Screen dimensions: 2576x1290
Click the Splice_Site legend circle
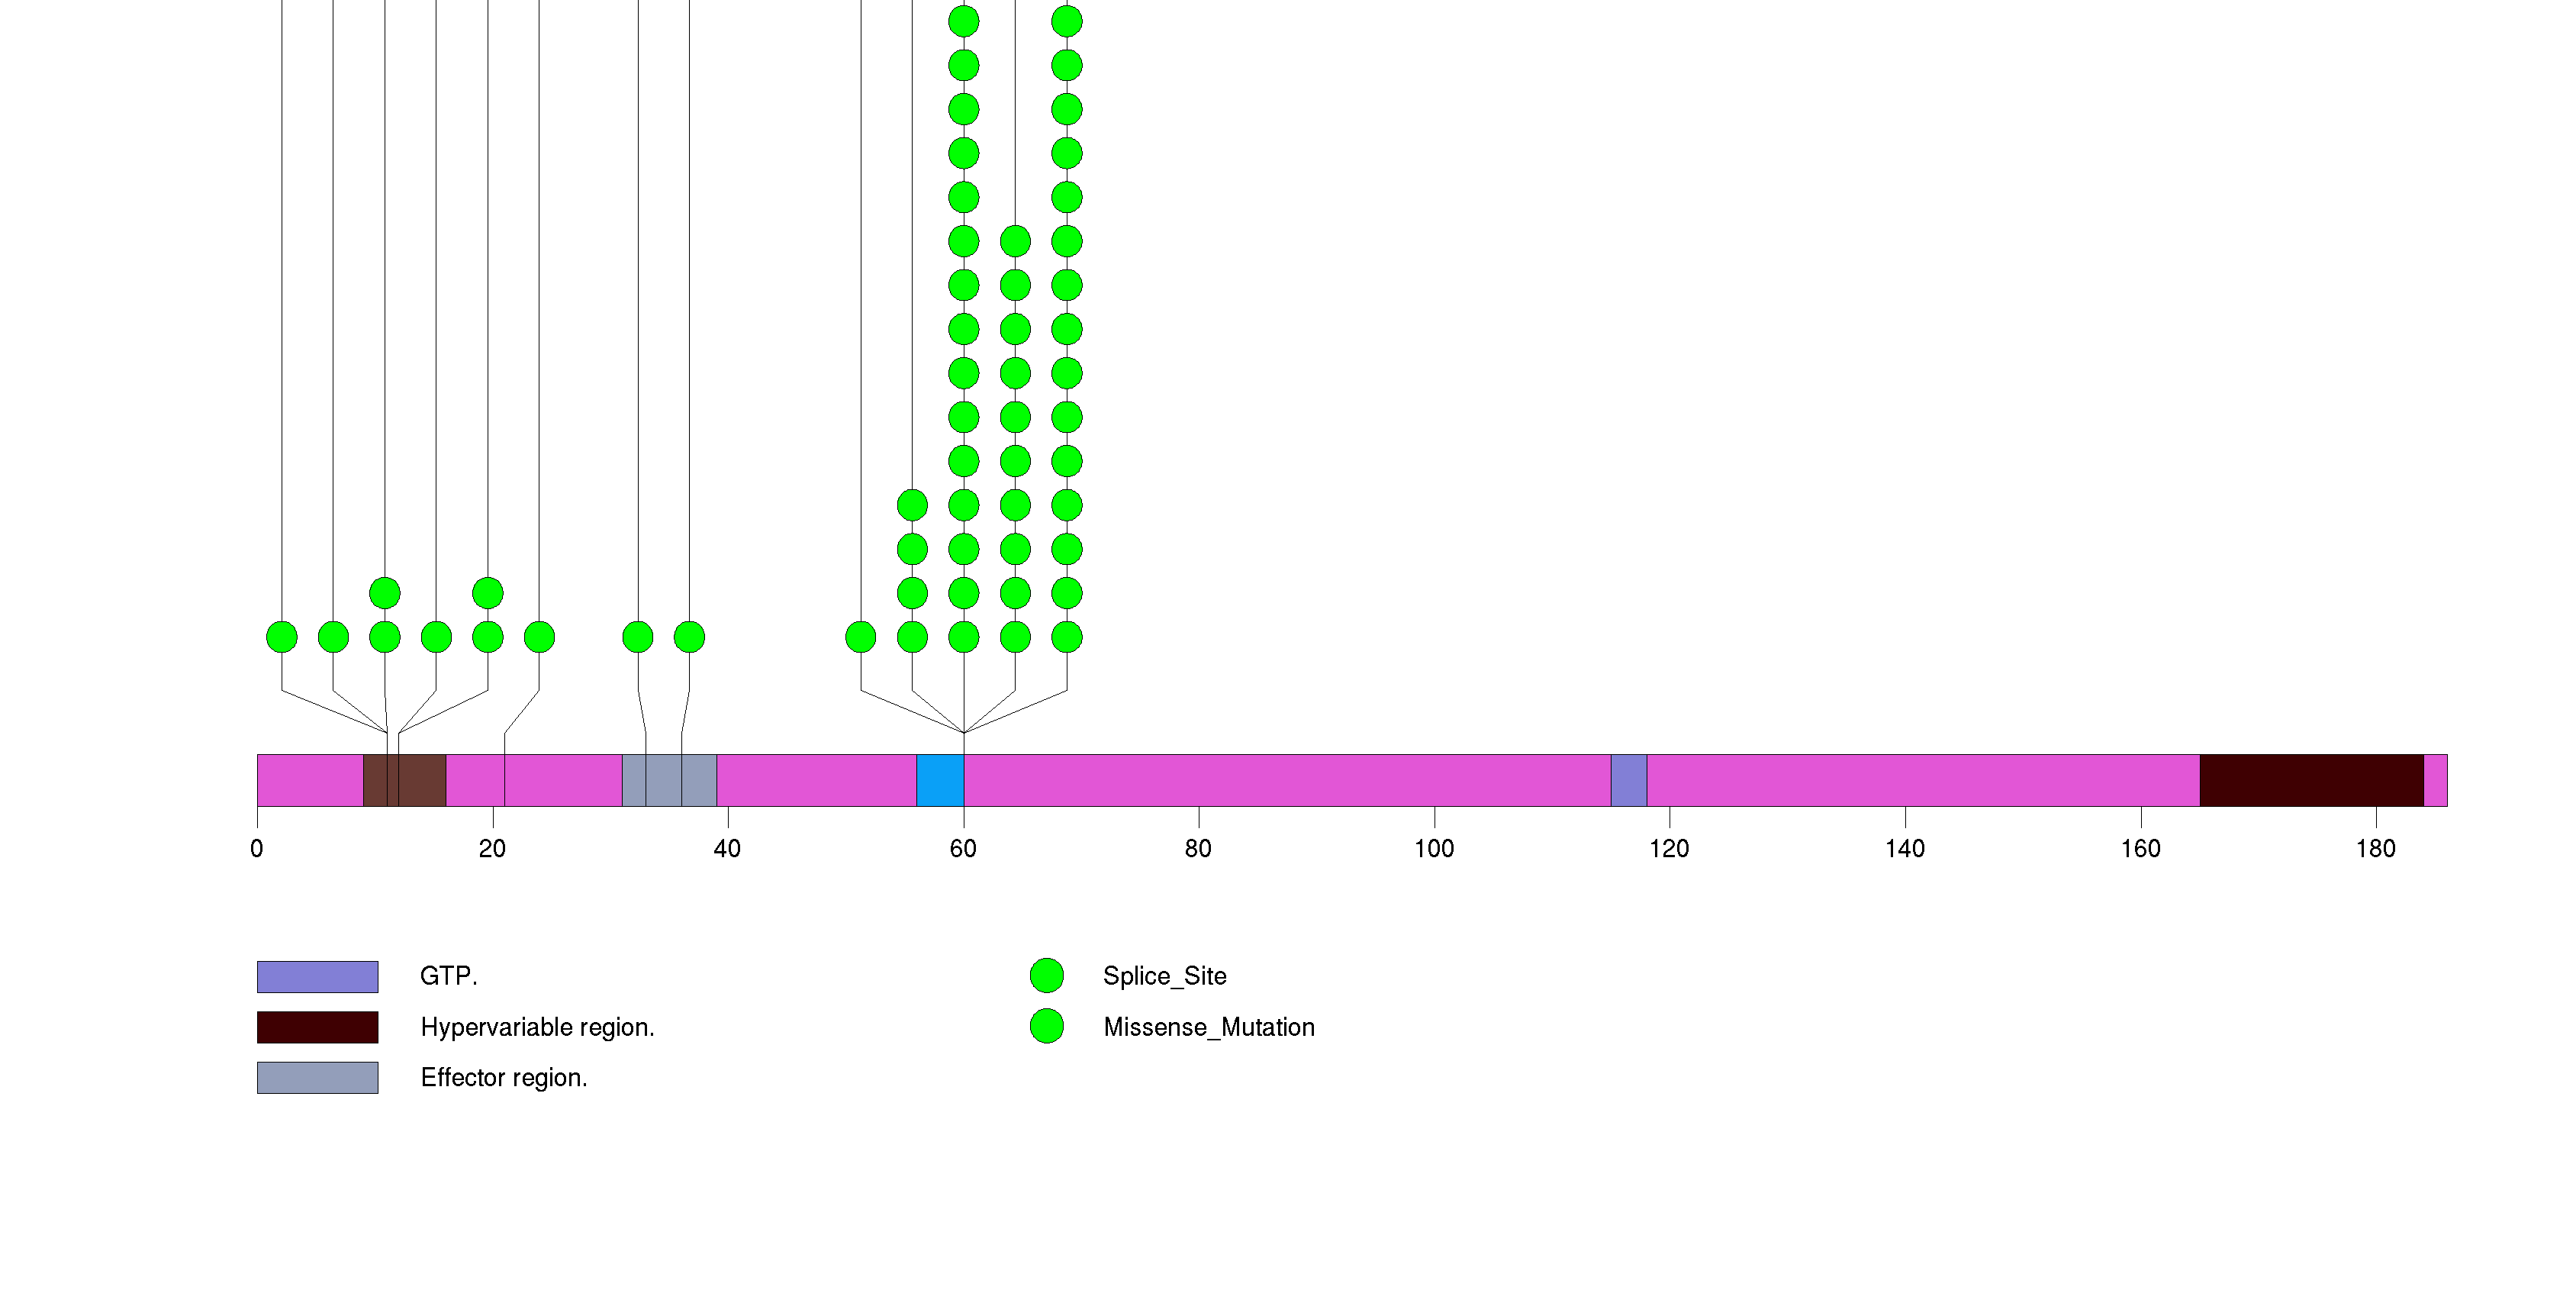(x=1046, y=975)
